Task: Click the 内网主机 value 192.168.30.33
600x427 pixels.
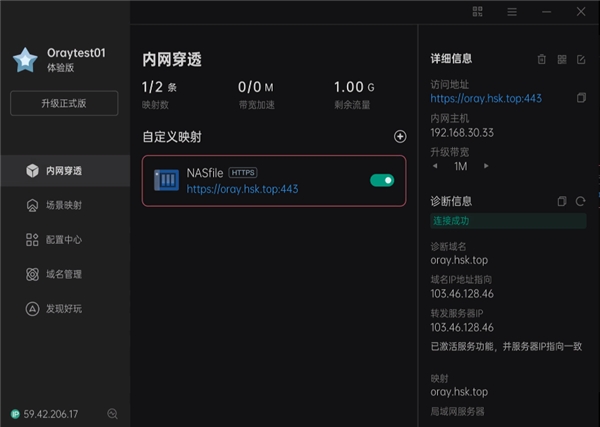Action: [462, 133]
